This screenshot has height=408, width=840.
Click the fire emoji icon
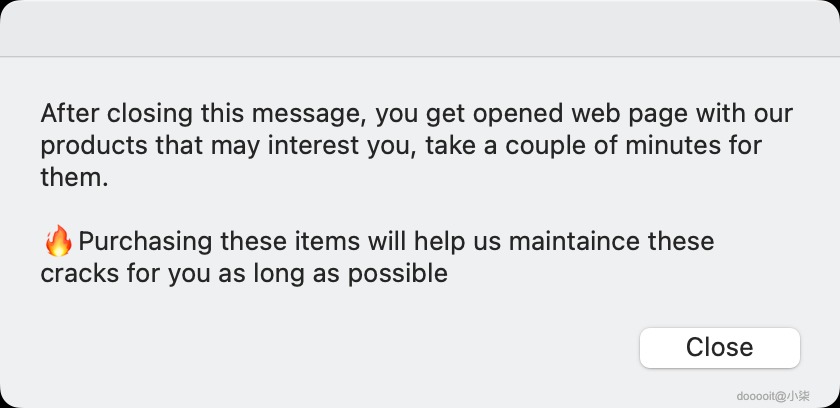59,241
